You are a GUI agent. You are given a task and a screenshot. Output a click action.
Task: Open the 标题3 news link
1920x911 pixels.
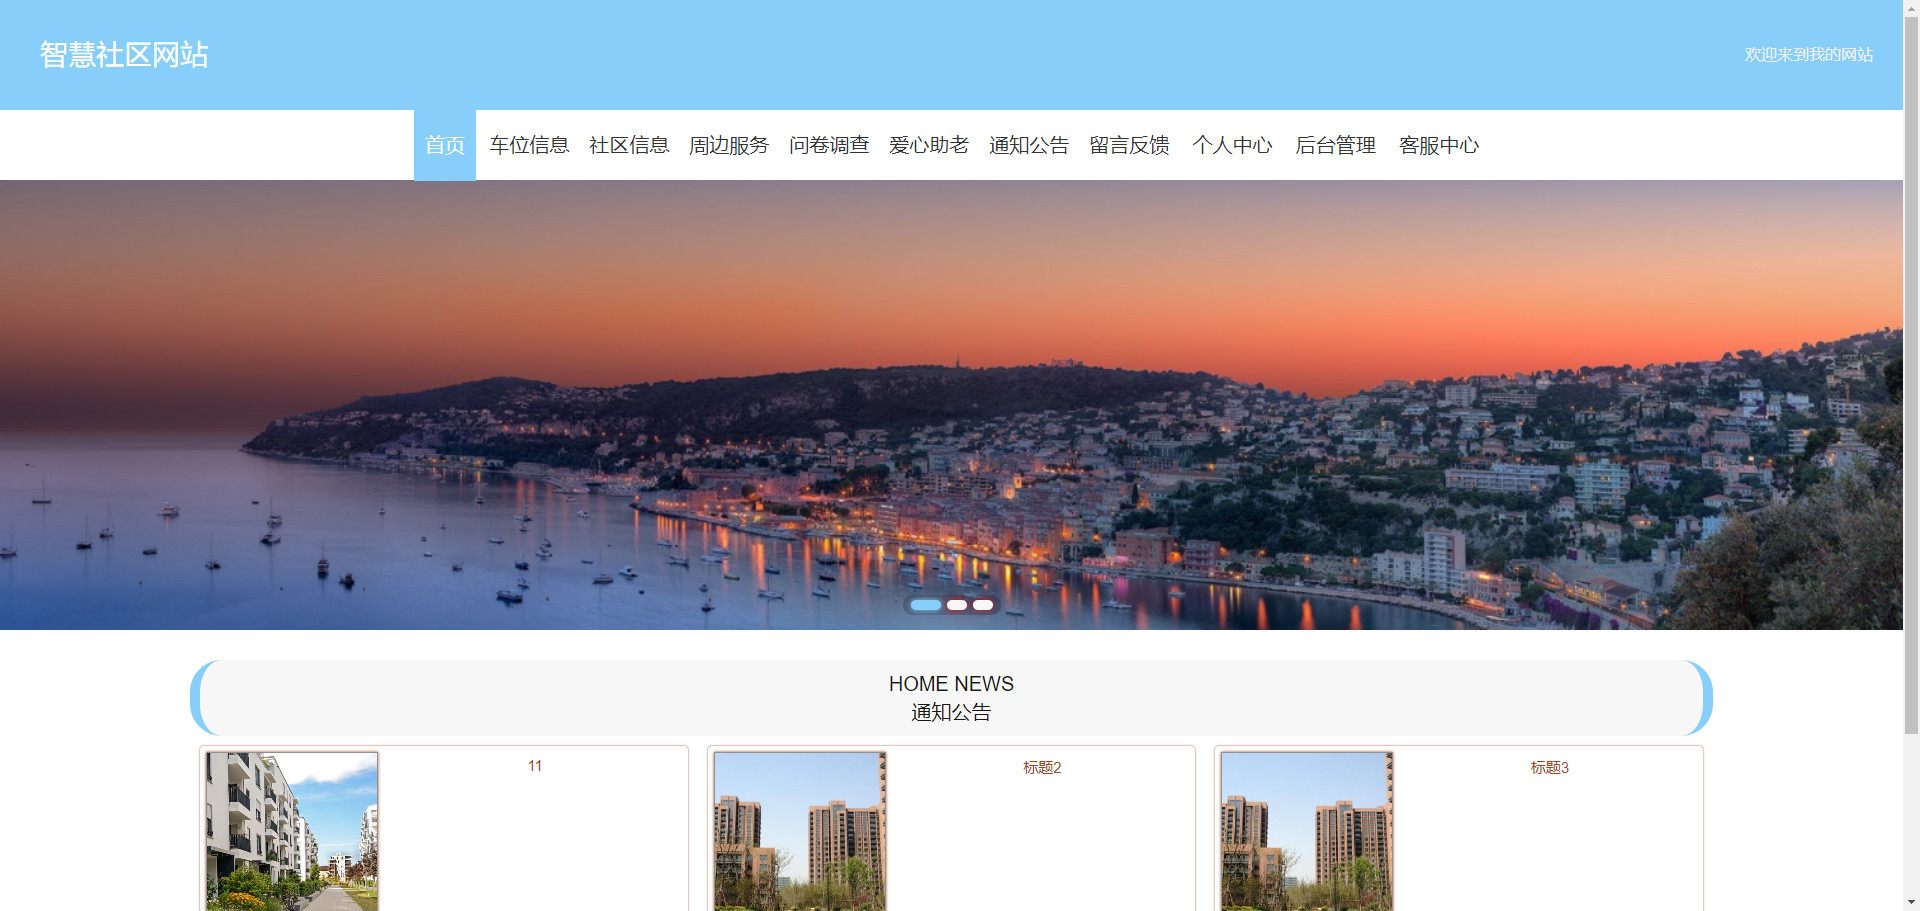[x=1549, y=767]
